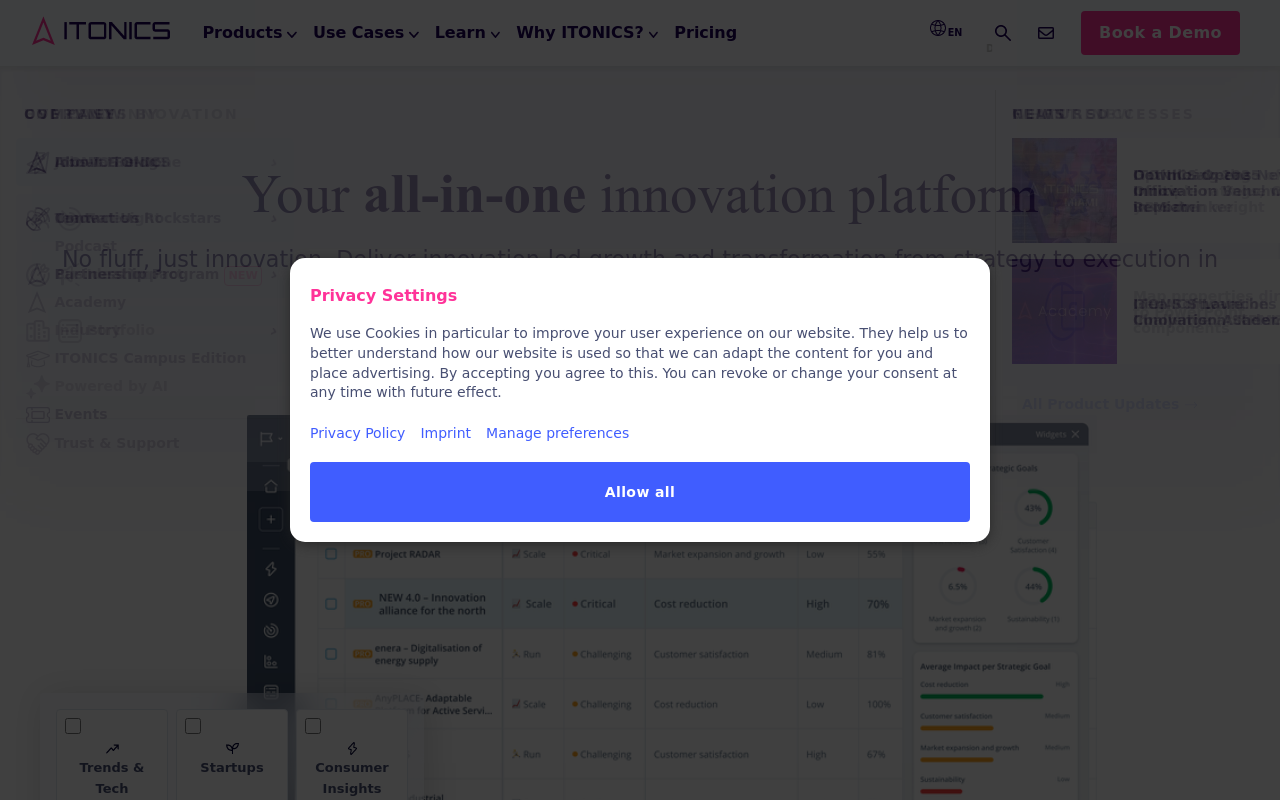This screenshot has height=800, width=1280.
Task: Open the Privacy Policy link
Action: point(357,433)
